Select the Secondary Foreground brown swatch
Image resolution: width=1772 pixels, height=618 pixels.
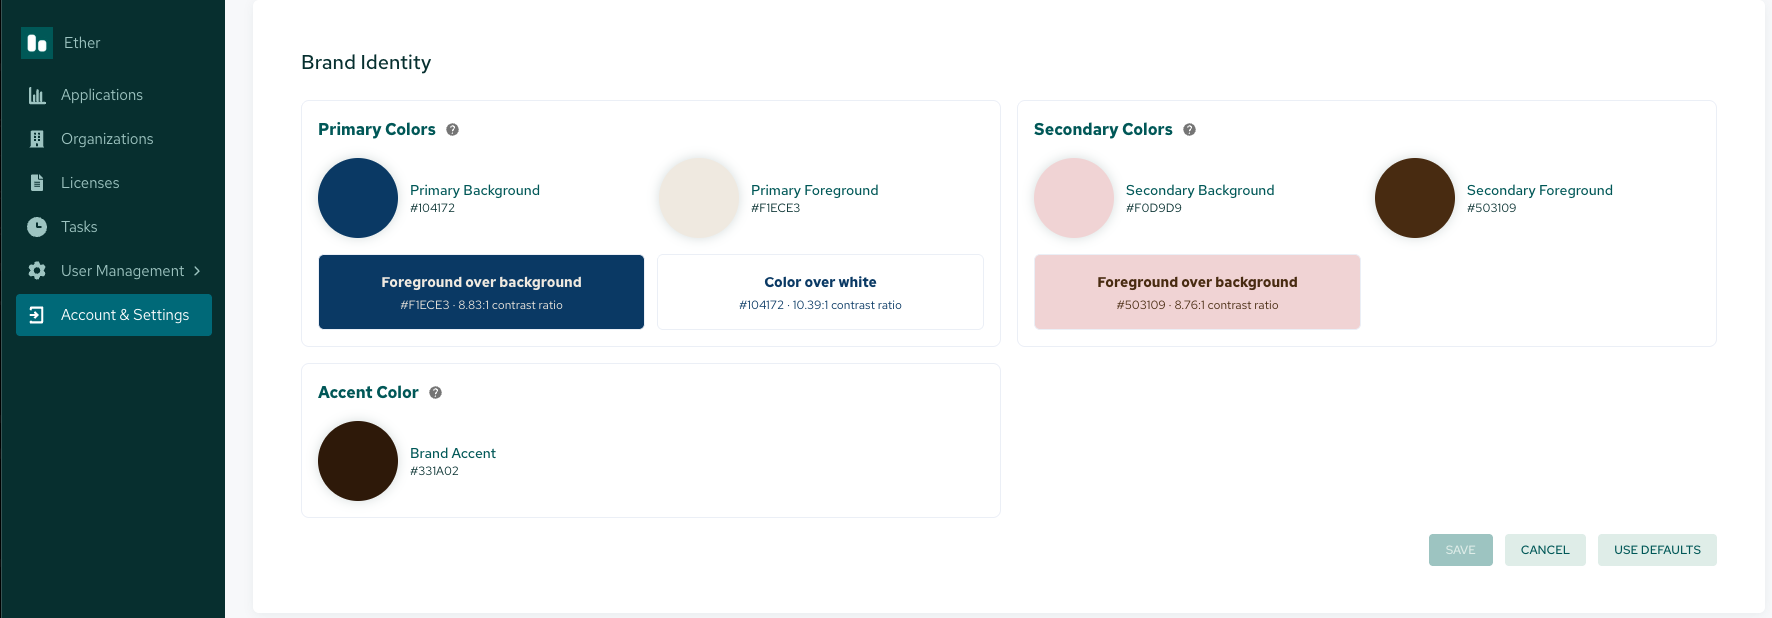click(1415, 198)
